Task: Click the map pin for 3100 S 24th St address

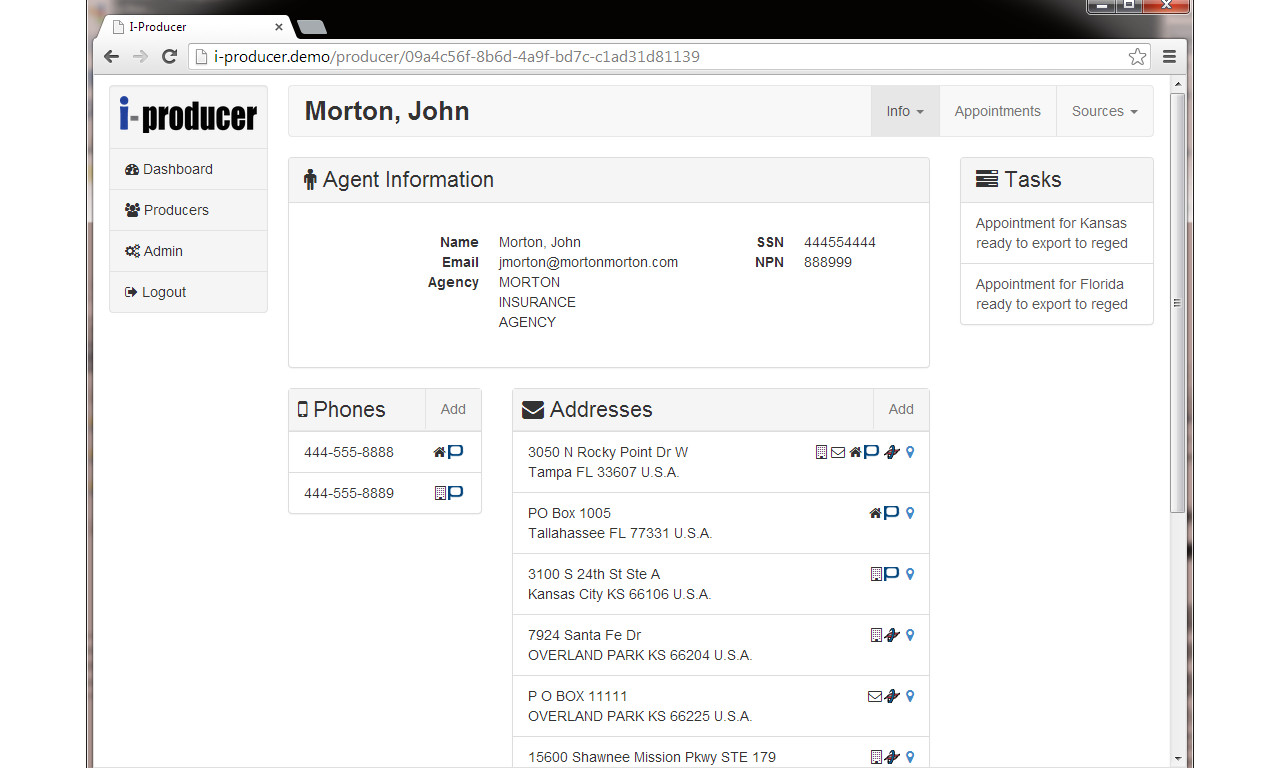Action: pos(910,574)
